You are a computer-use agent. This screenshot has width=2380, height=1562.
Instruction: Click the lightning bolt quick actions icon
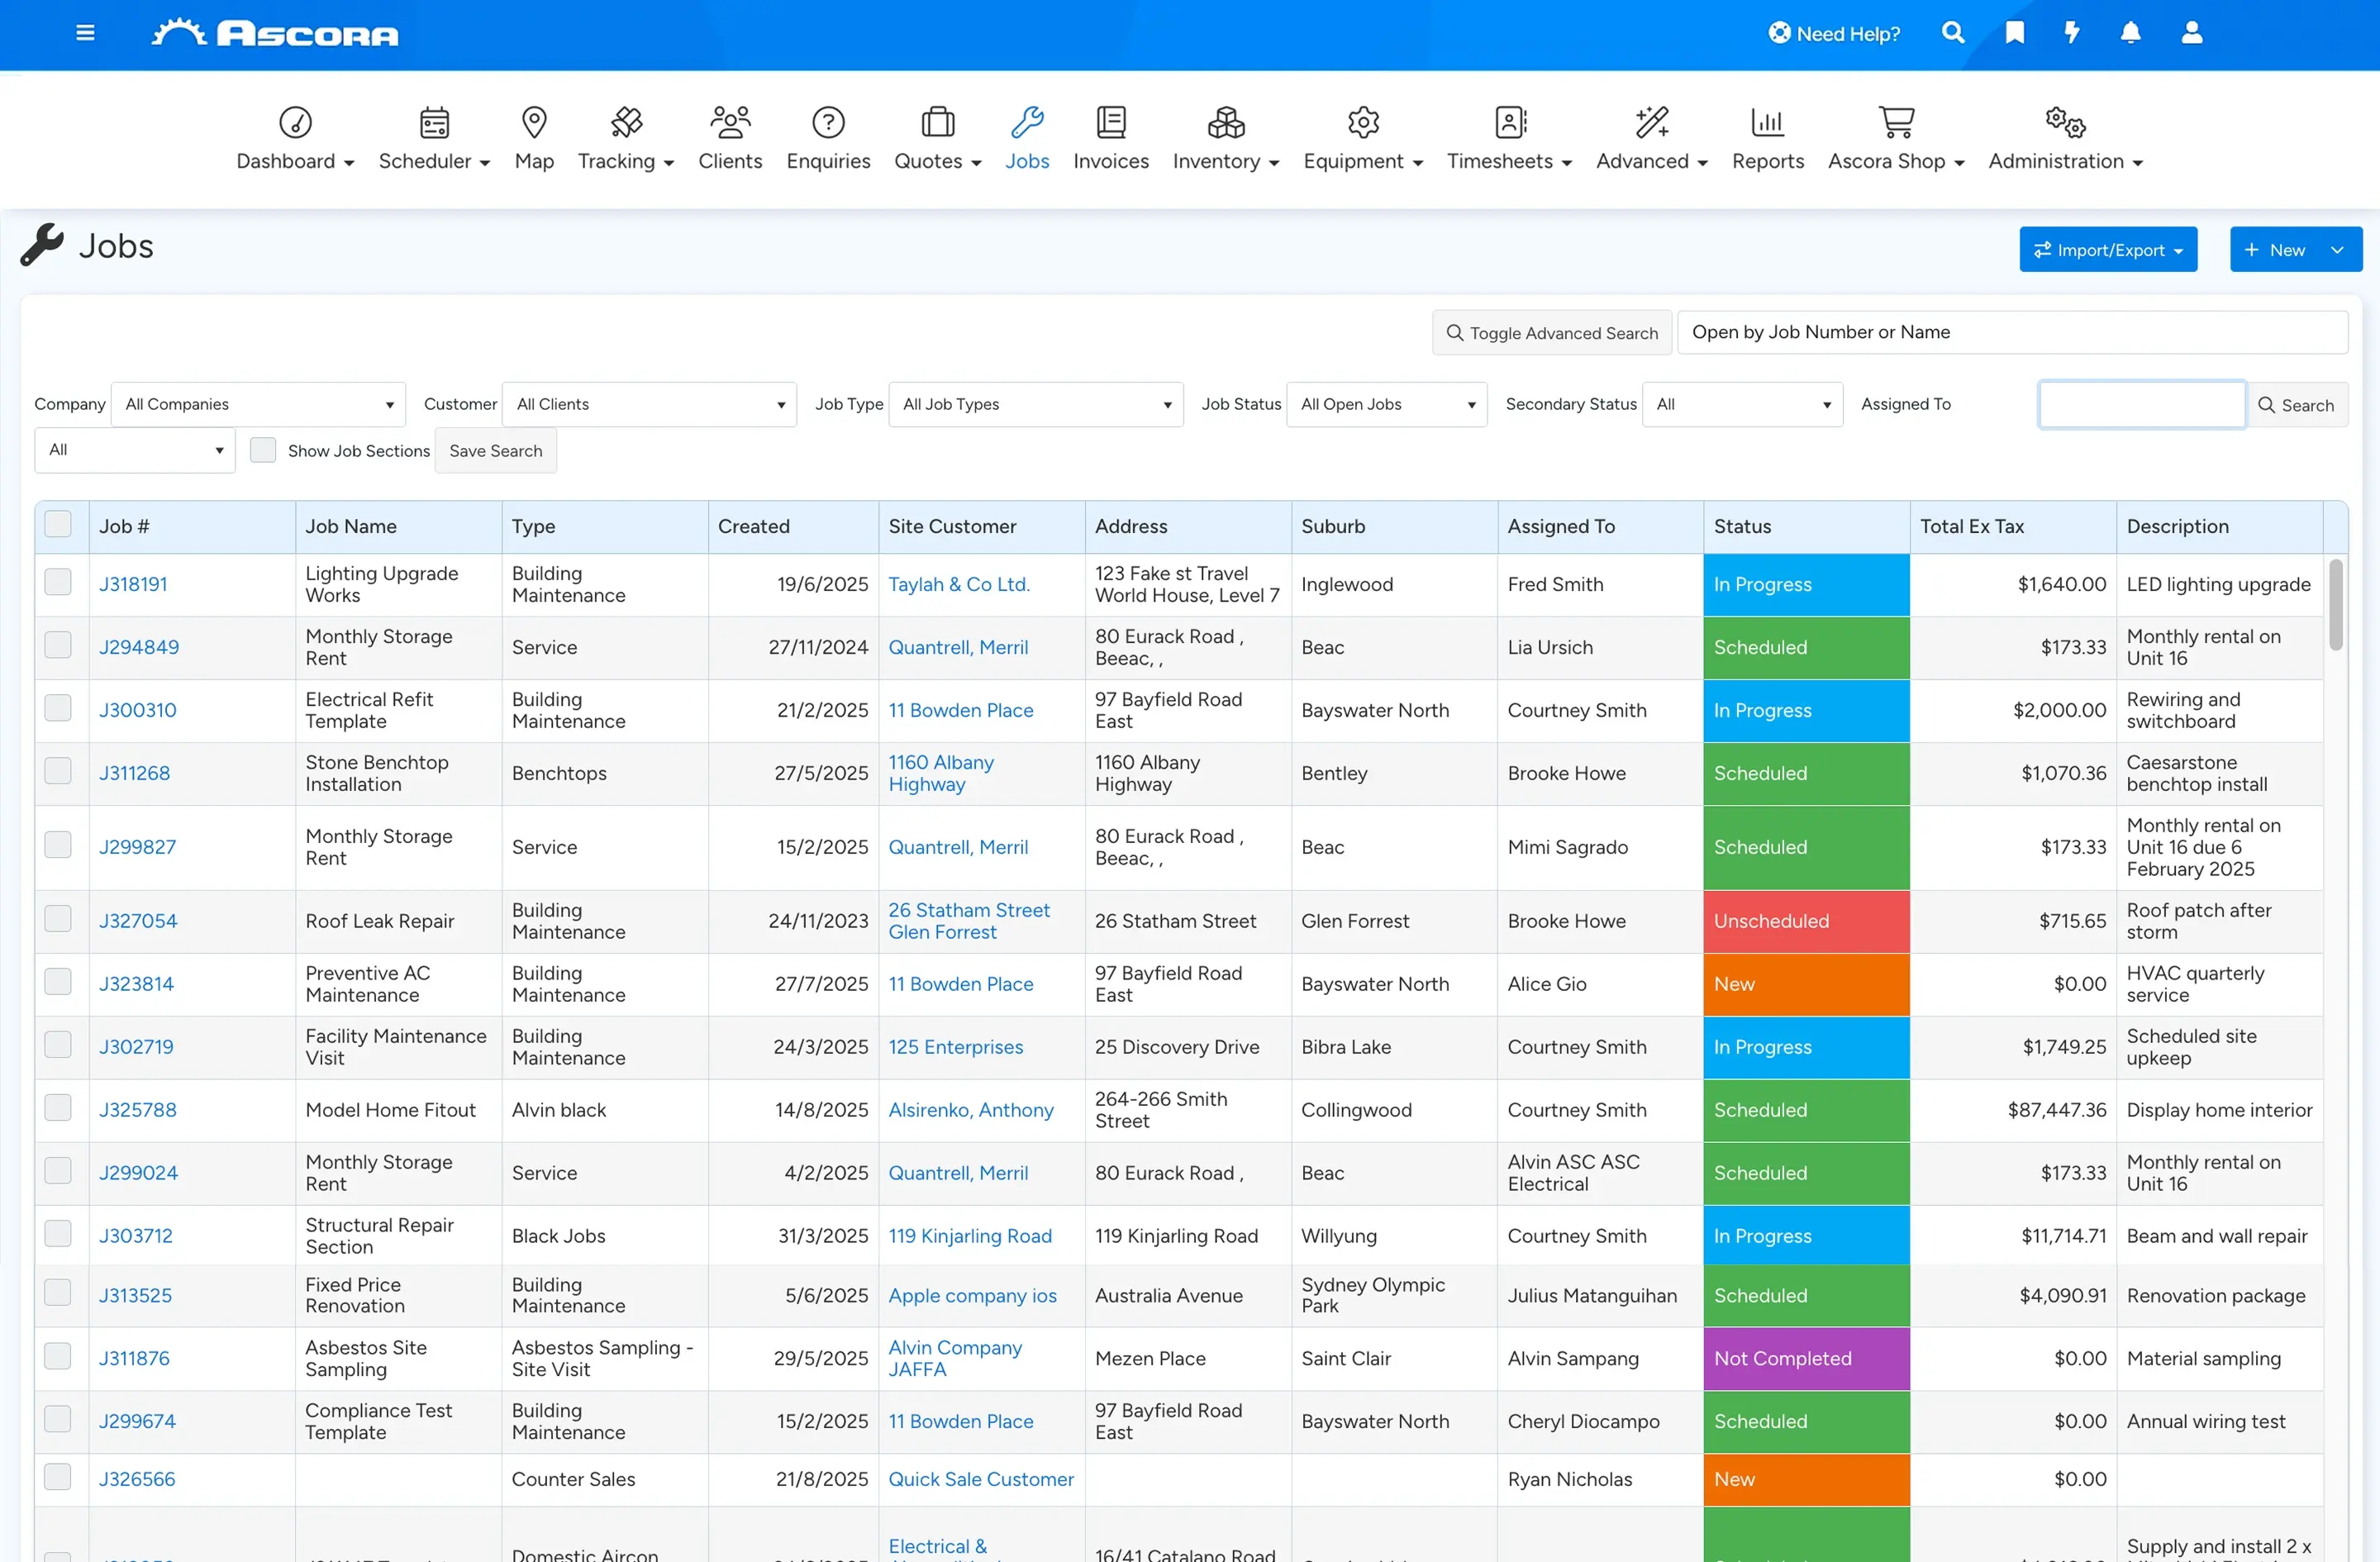[x=2072, y=33]
